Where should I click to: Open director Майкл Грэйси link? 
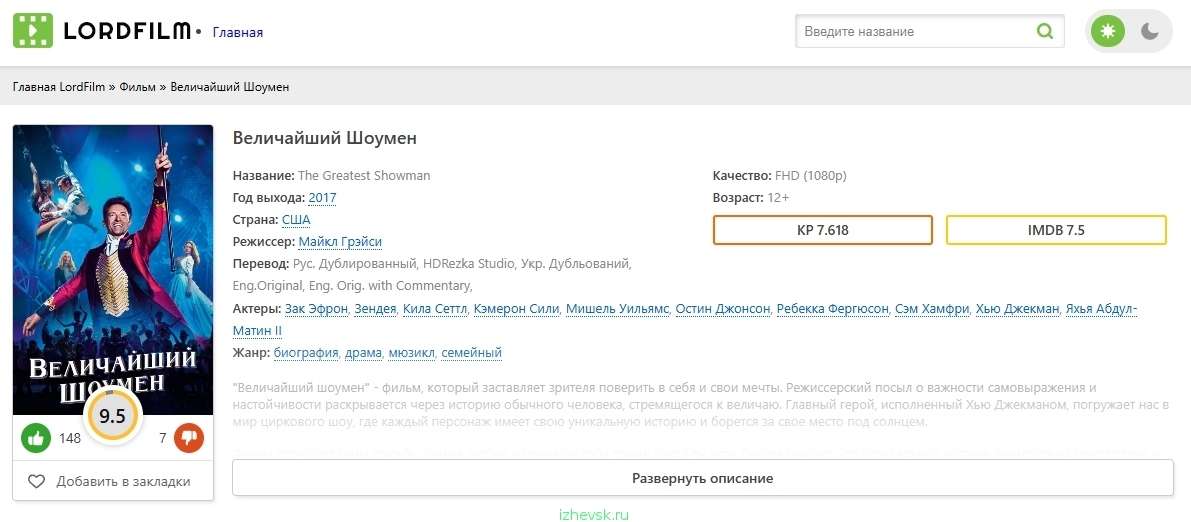(x=340, y=242)
